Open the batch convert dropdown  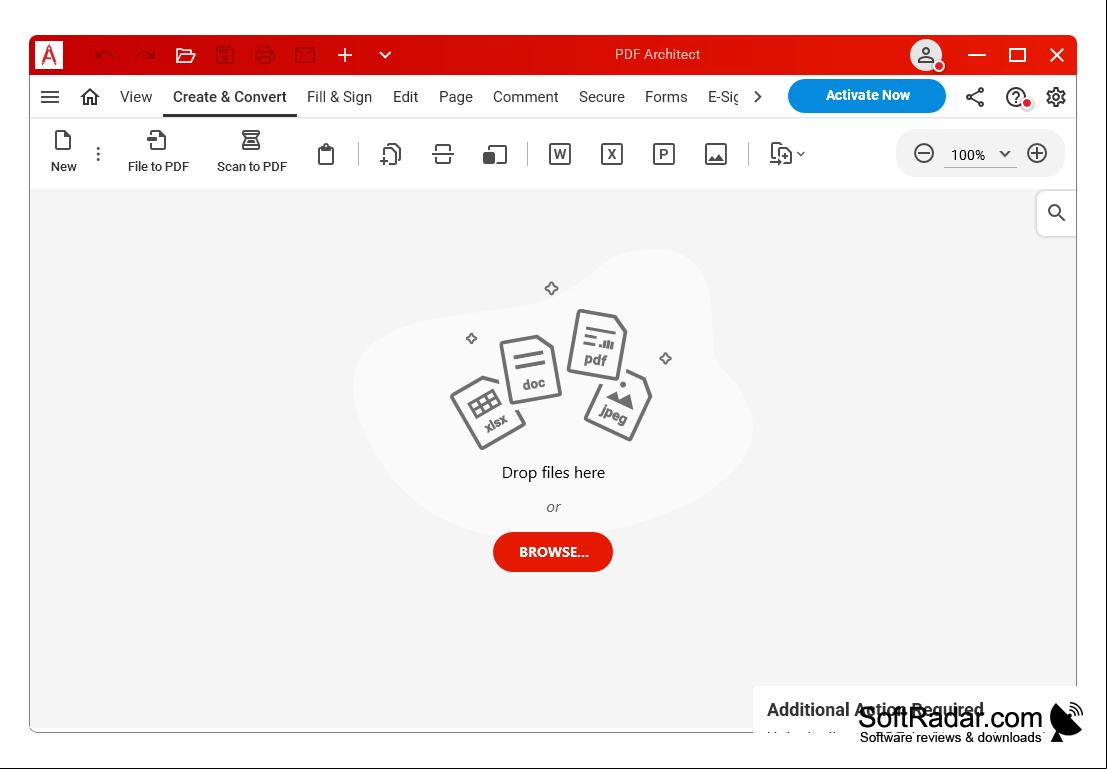pos(787,154)
